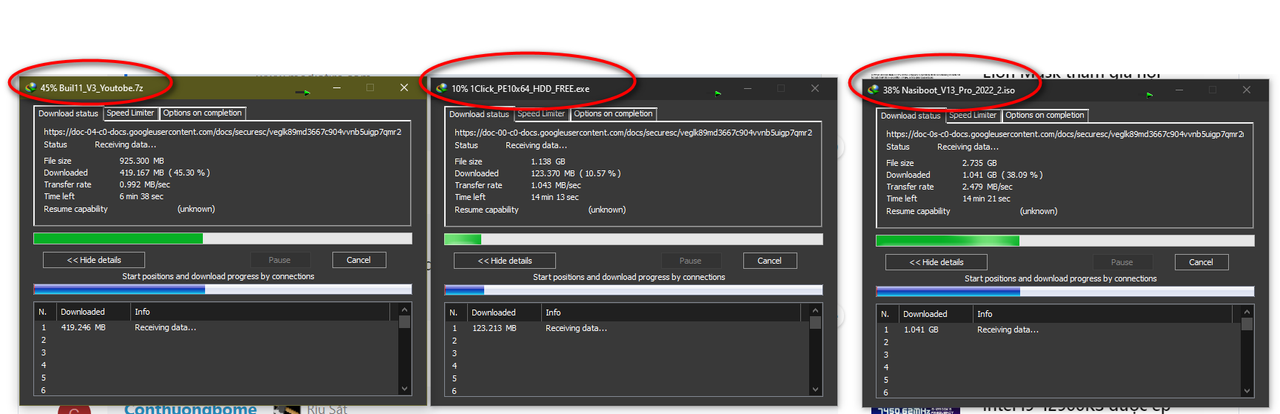Screen dimensions: 1280x414
Task: Open Speed Limiter tab in 1Click_PE10x64 window
Action: pos(542,114)
